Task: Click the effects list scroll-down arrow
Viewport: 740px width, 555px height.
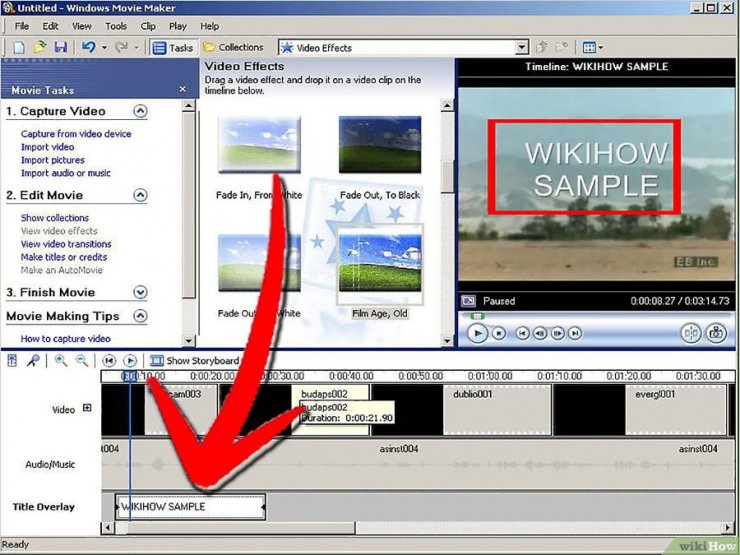Action: pos(447,340)
